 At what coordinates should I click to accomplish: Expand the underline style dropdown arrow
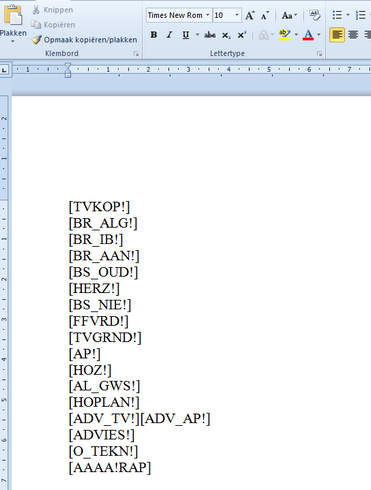pos(197,35)
